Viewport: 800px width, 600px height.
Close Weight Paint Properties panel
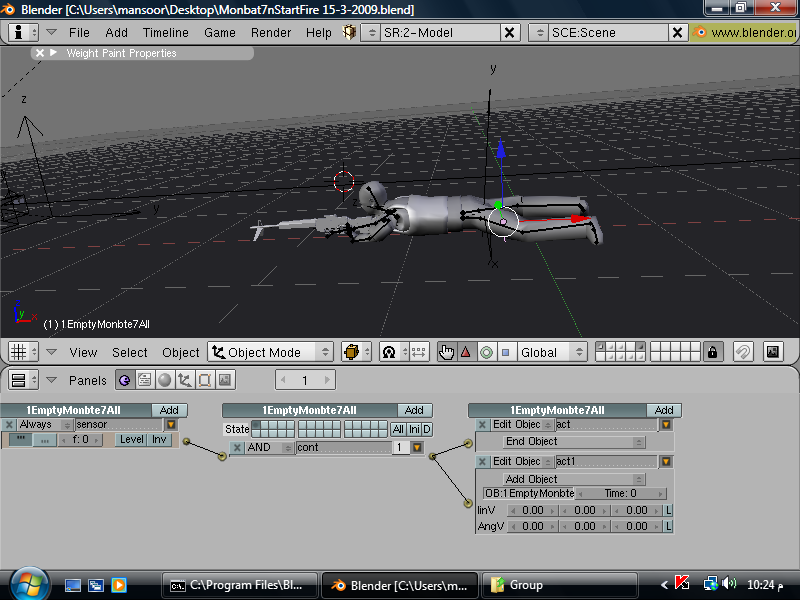coord(40,53)
